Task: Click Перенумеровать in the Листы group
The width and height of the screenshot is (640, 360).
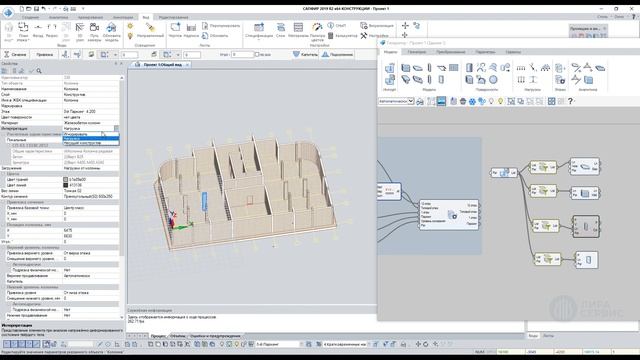Action: coord(221,26)
